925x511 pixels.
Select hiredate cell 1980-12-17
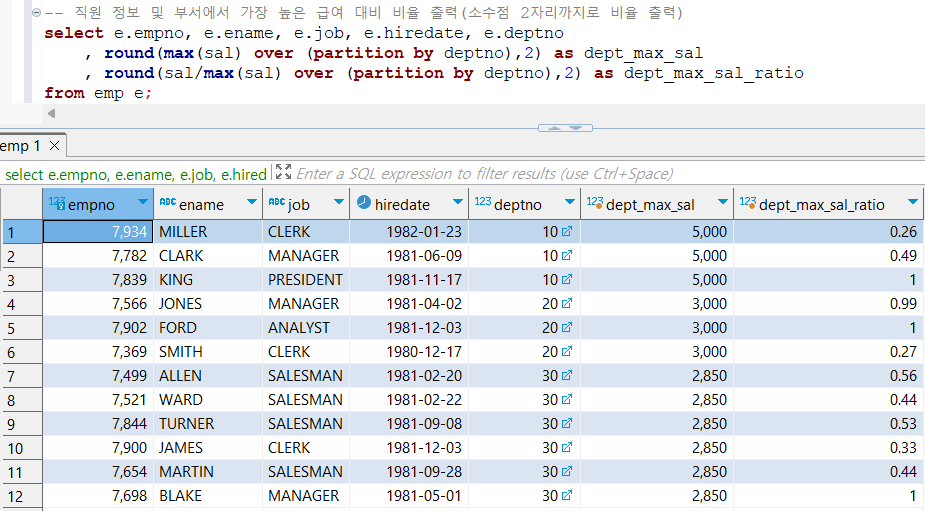[x=409, y=352]
